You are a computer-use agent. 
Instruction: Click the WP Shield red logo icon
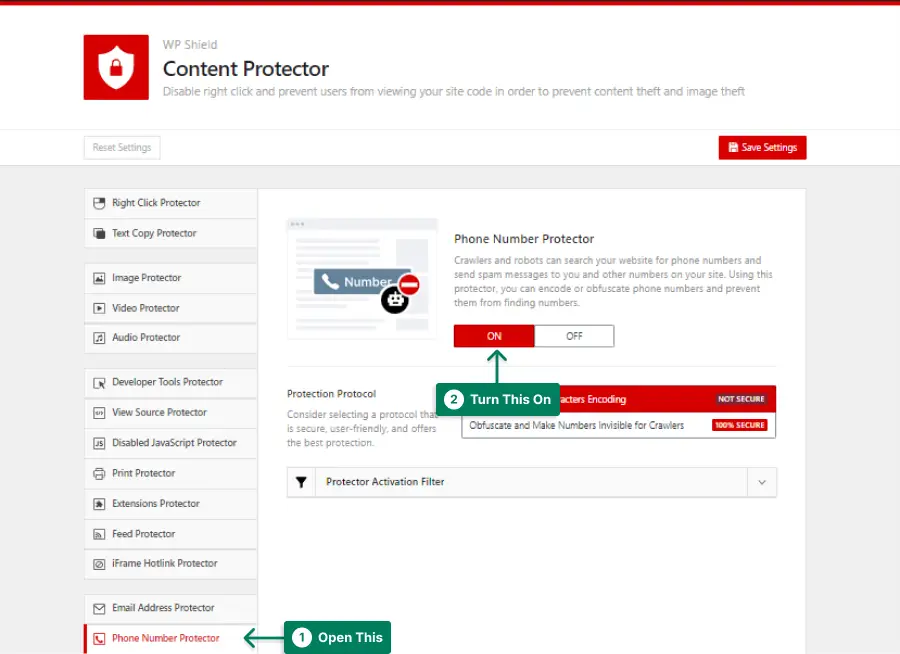[116, 67]
